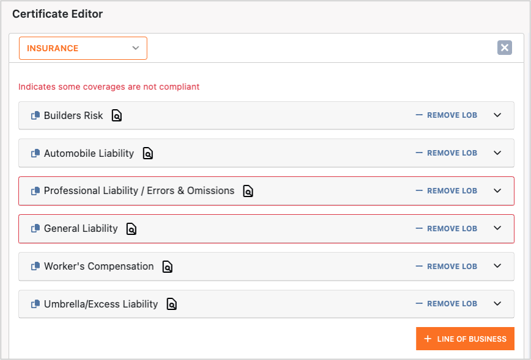The height and width of the screenshot is (360, 531).
Task: Expand Automobile Liability details chevron
Action: (x=497, y=153)
